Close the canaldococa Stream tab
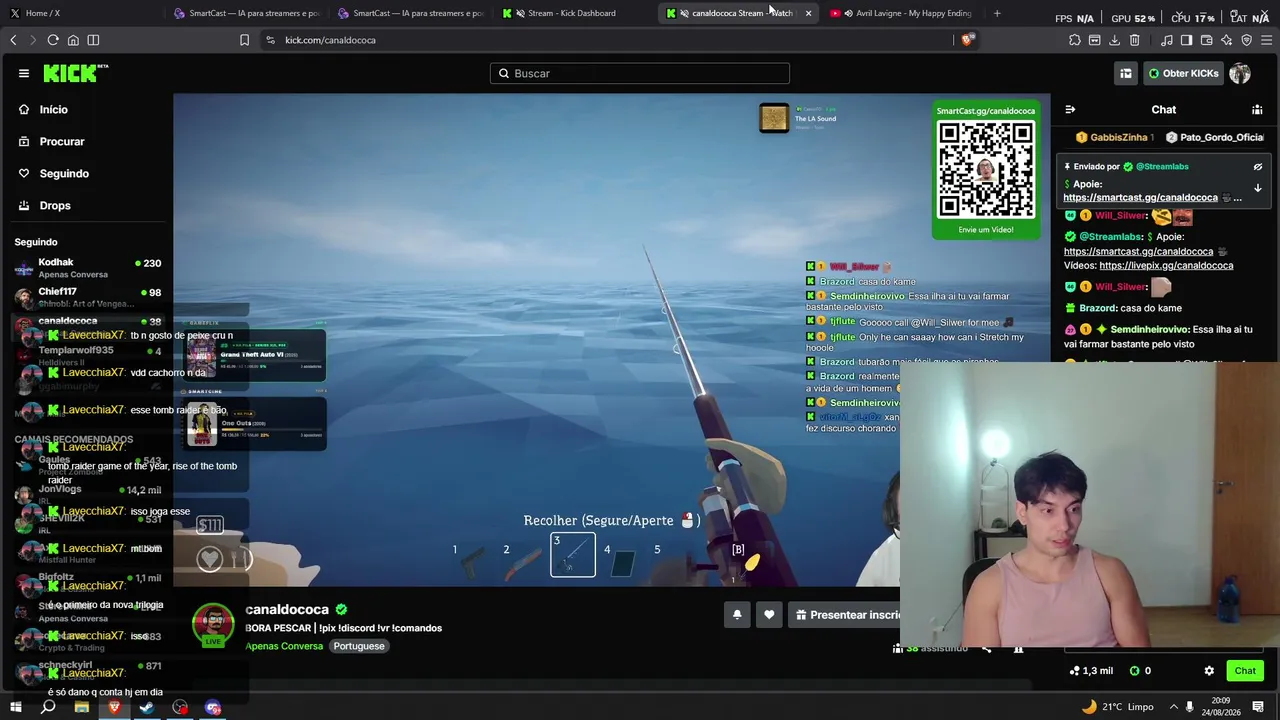This screenshot has width=1280, height=720. (808, 13)
